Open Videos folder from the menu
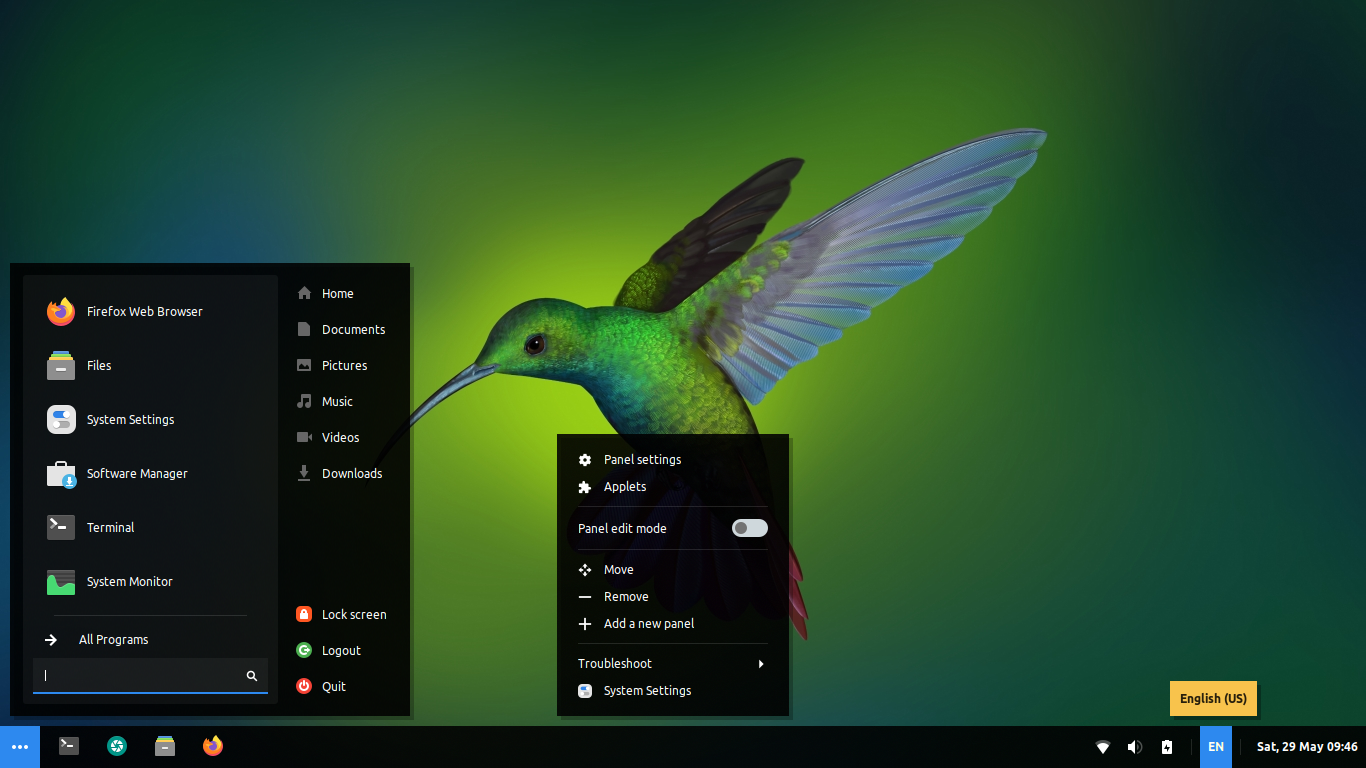 tap(344, 438)
